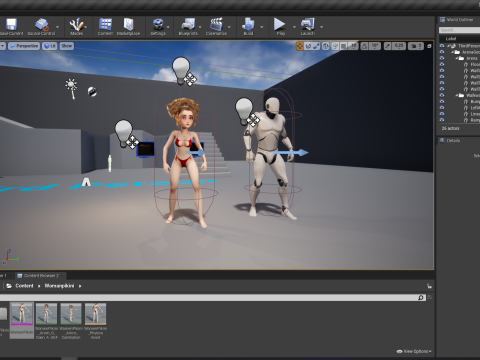Collapse the Walkway folder in outliner

click(457, 95)
